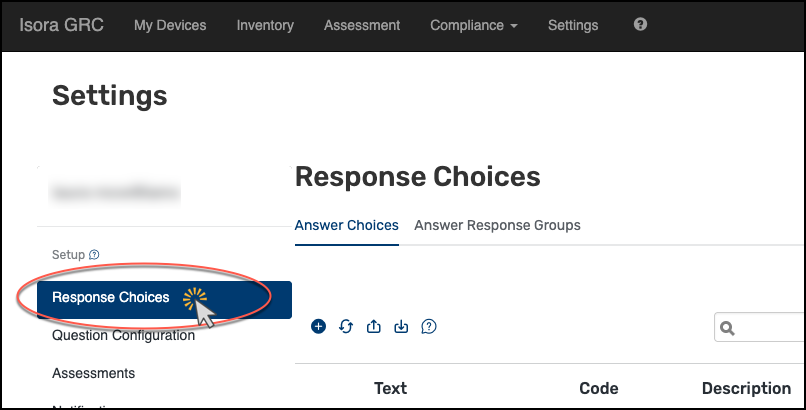Click into the search input field
This screenshot has height=410, width=806.
point(772,328)
